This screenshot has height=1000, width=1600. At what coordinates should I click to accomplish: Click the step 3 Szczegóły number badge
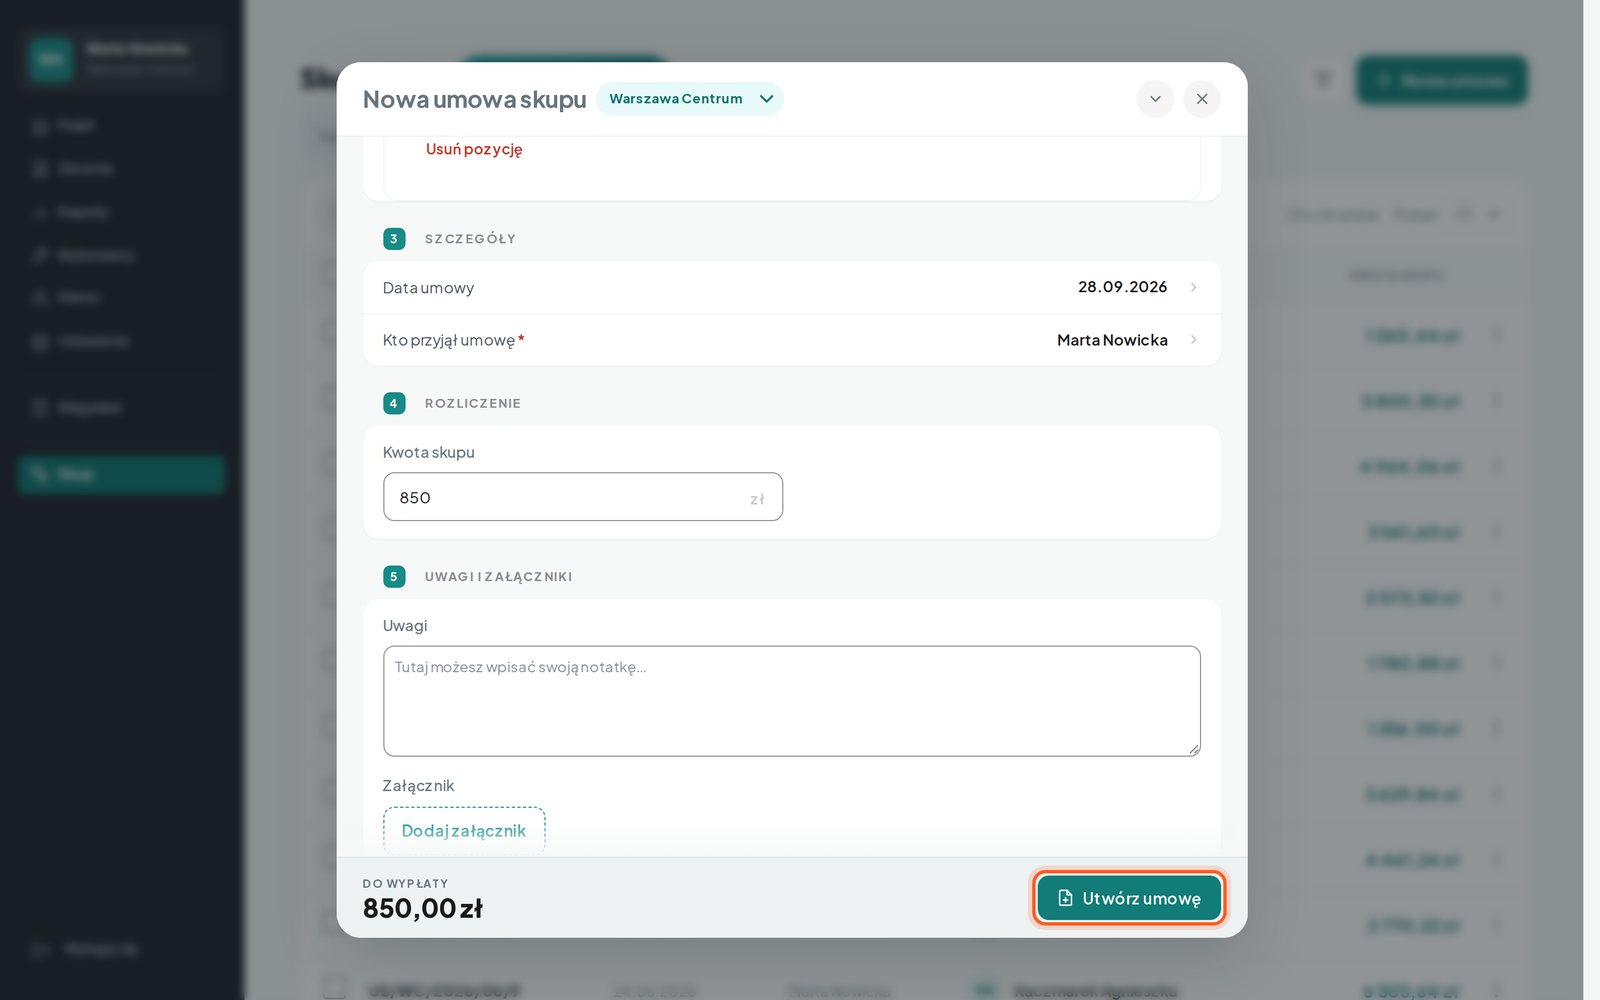(394, 239)
